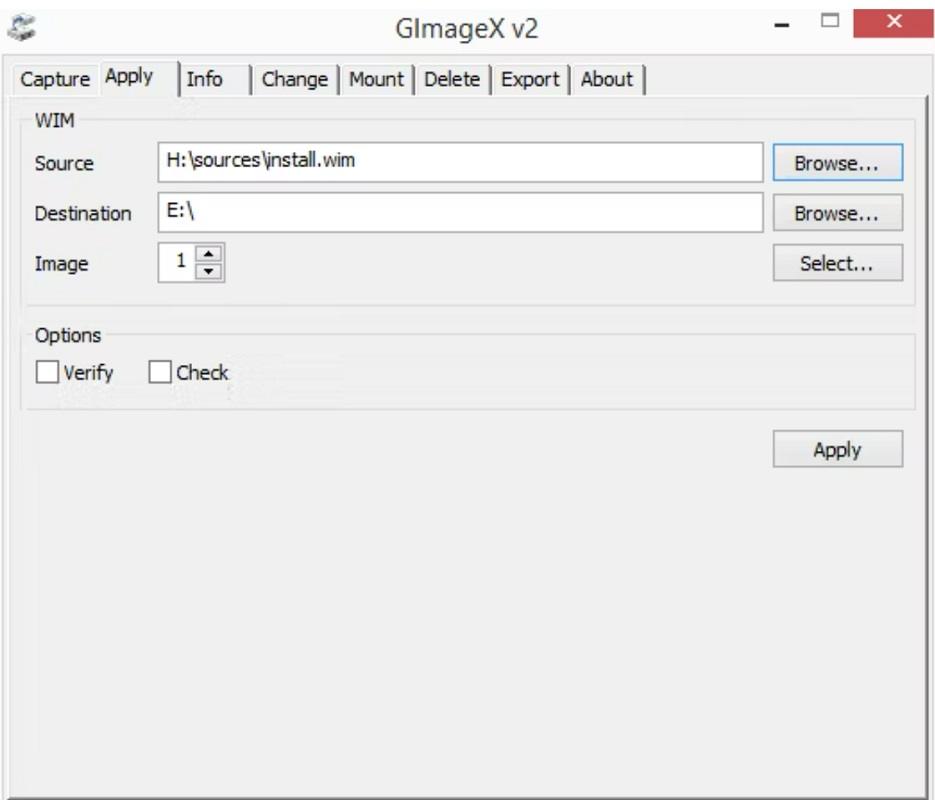Minimize the GImageX window
Screen dimensions: 935x800
click(785, 24)
